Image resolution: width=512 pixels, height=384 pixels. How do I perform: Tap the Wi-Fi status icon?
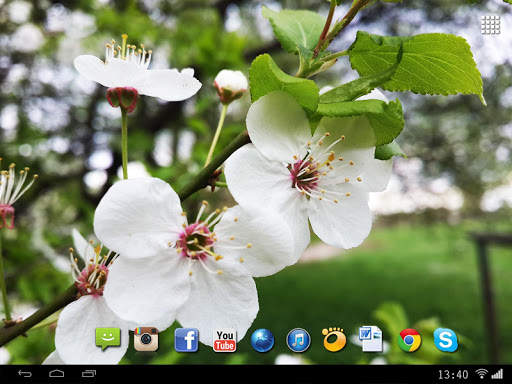coord(481,374)
